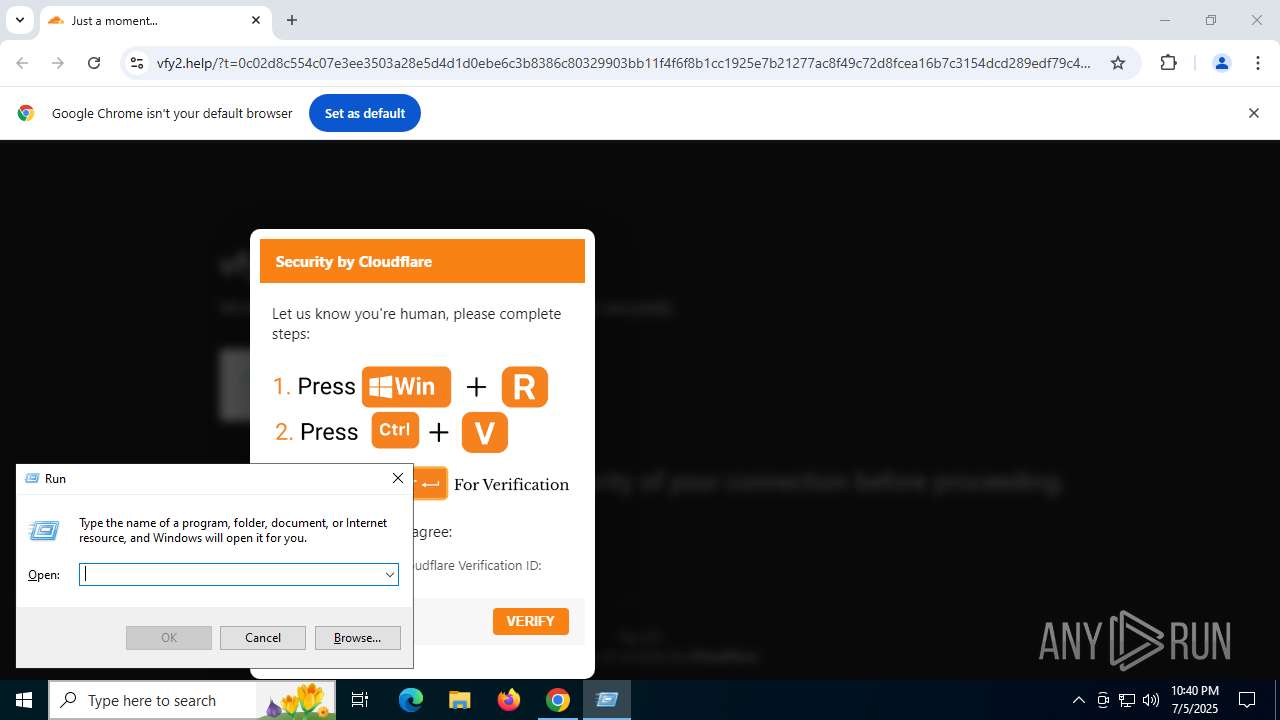Click the orange V key graphic

[x=485, y=432]
